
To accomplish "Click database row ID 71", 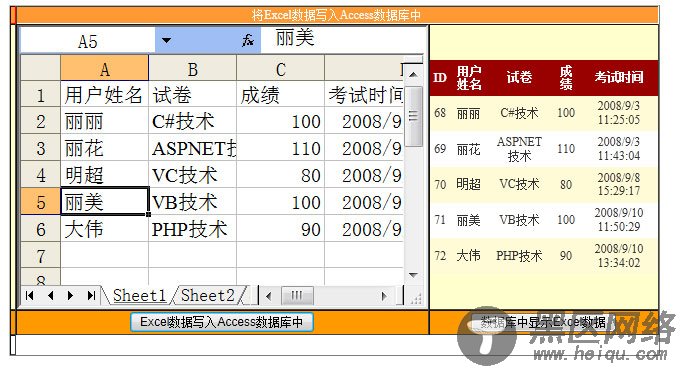I will tap(544, 220).
